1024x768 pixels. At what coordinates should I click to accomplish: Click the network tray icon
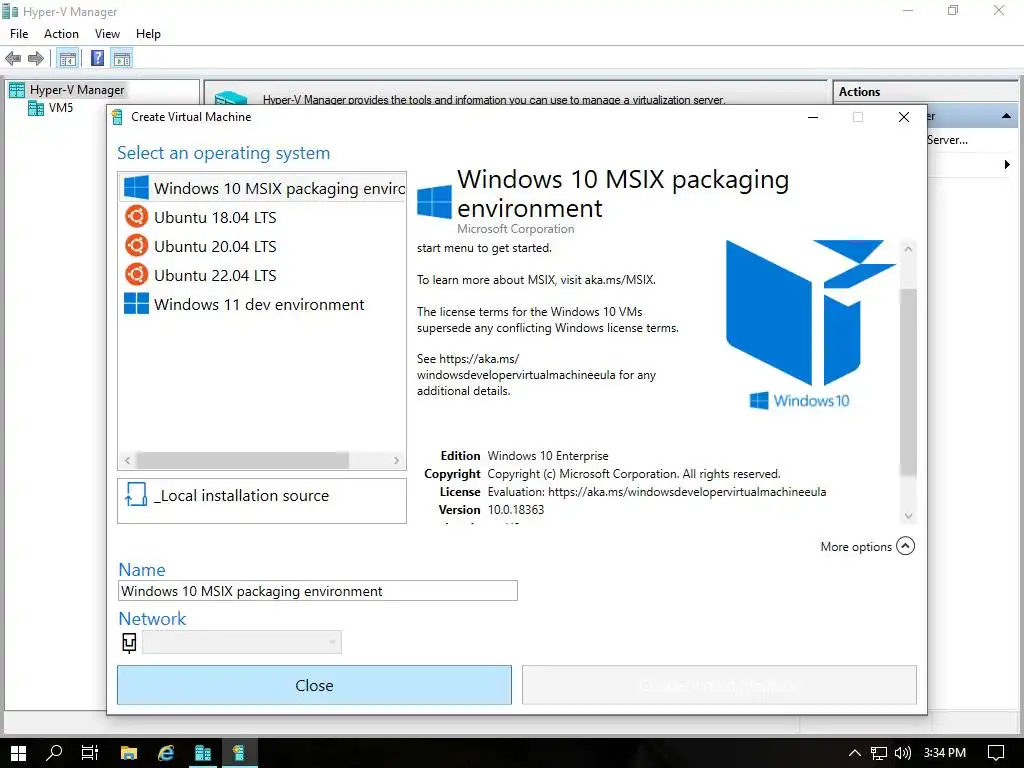[x=879, y=753]
